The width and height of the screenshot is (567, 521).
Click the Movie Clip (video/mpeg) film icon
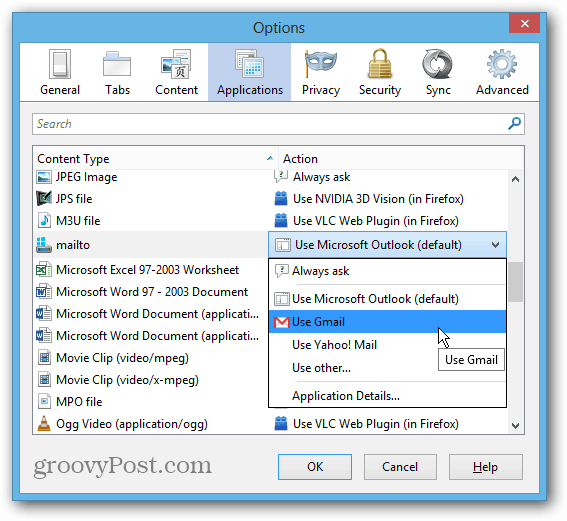point(44,358)
